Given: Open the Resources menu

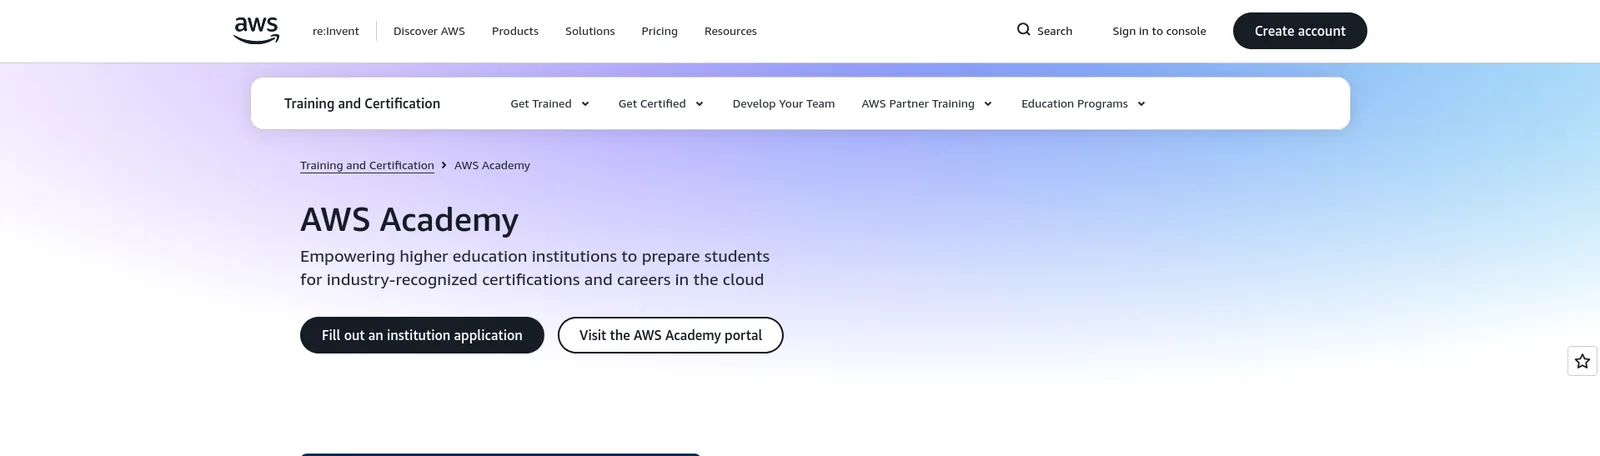Looking at the screenshot, I should coord(730,31).
